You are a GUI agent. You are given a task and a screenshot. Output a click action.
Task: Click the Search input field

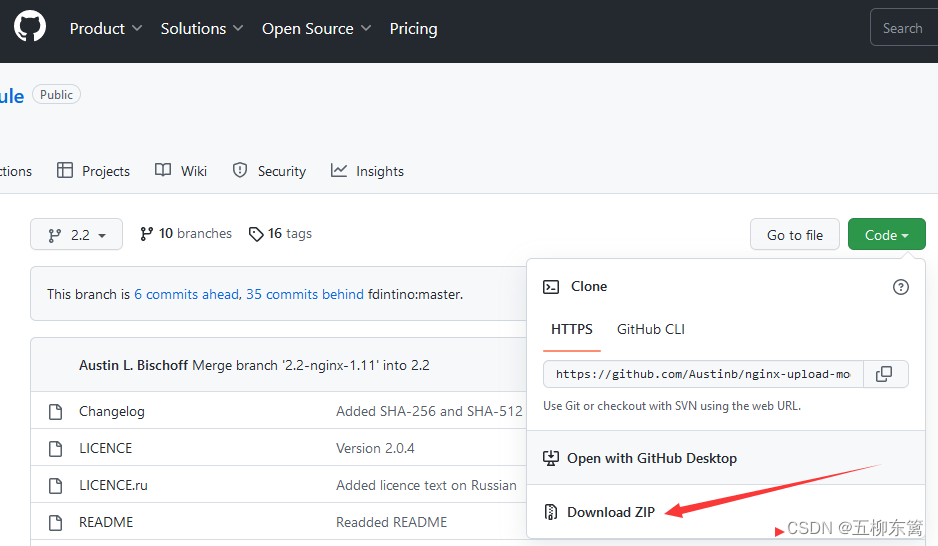point(904,28)
